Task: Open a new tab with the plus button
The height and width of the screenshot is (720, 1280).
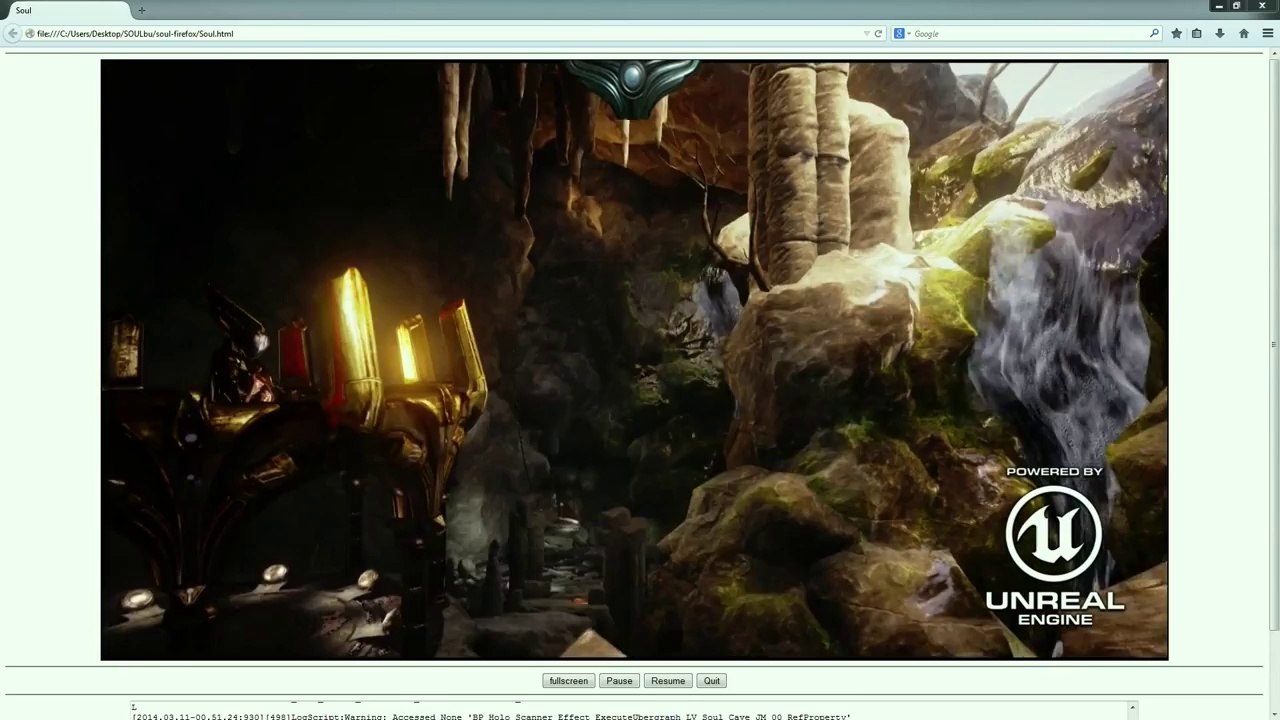Action: (141, 10)
